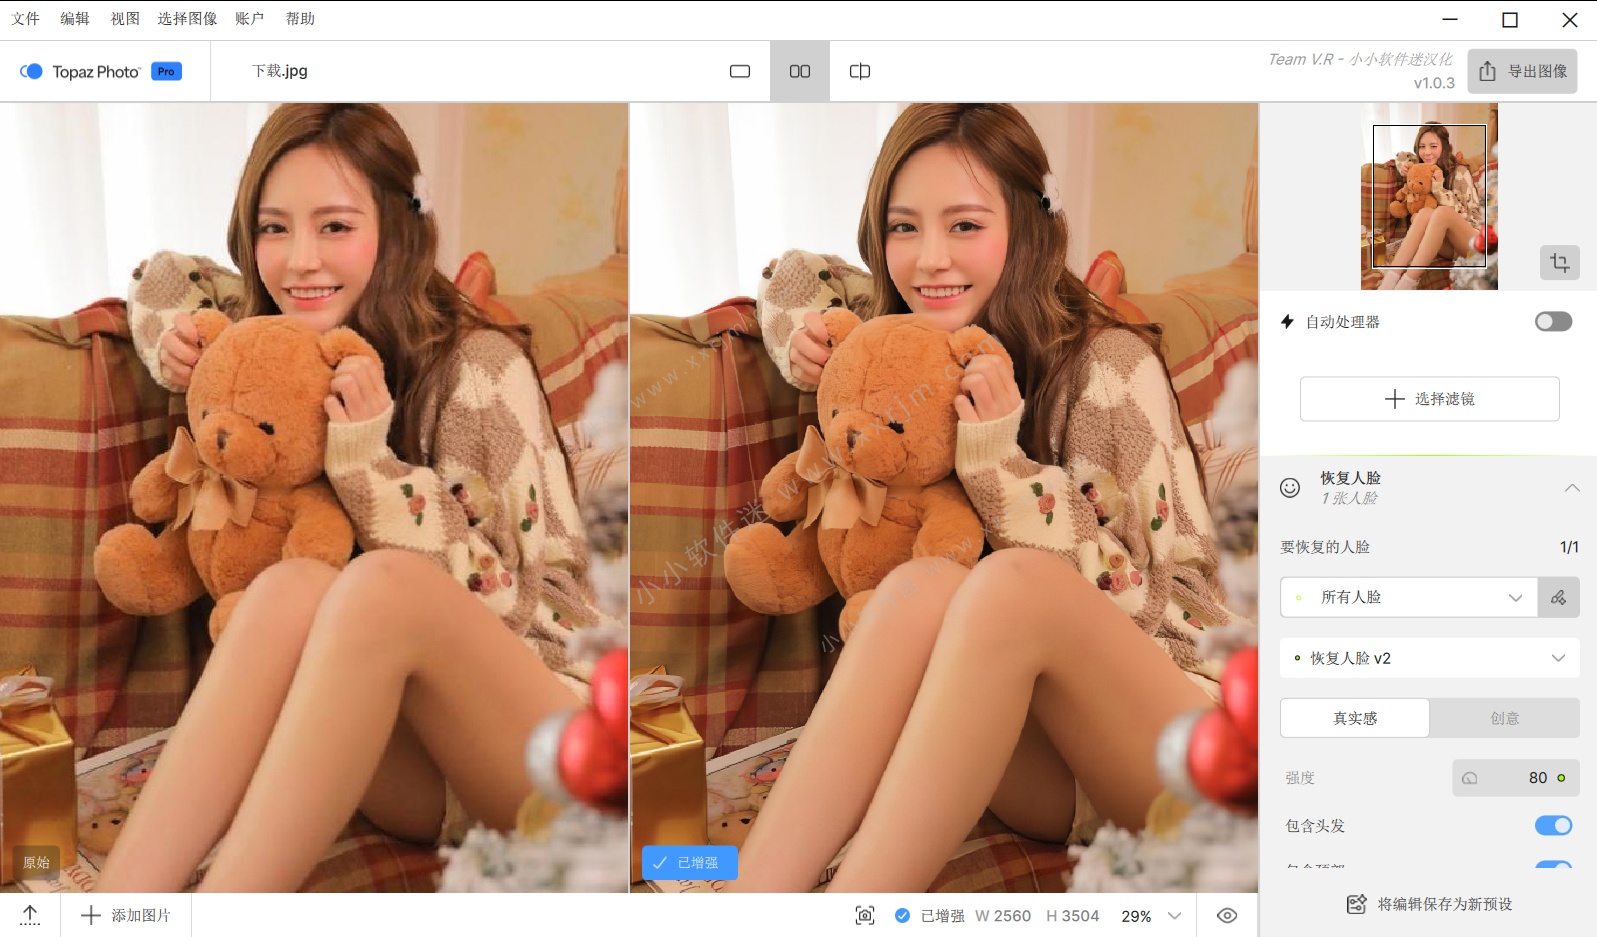Click the W 2560 width value
The height and width of the screenshot is (937, 1597).
click(x=1003, y=915)
